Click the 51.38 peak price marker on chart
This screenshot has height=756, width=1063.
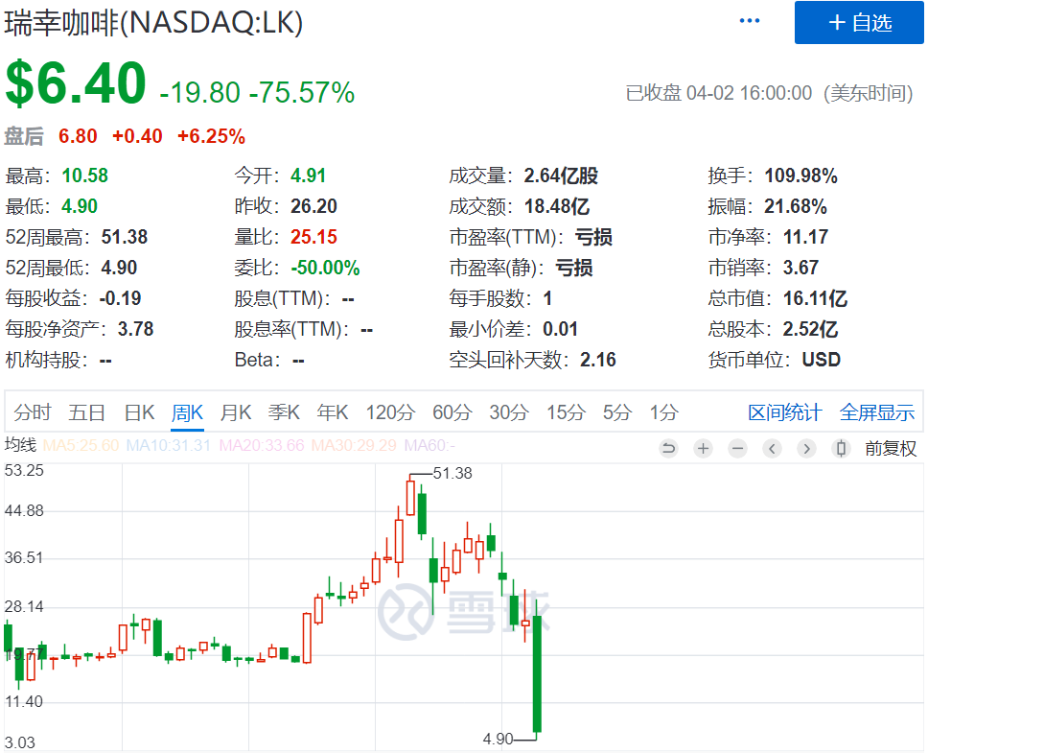point(452,473)
